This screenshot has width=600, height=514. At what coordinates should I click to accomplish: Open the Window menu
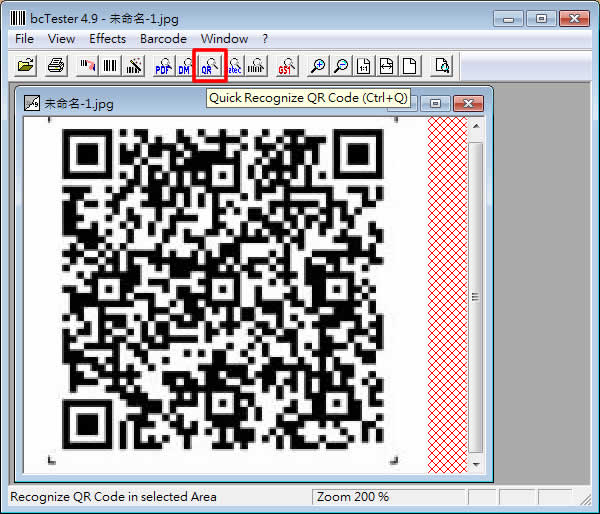point(225,39)
